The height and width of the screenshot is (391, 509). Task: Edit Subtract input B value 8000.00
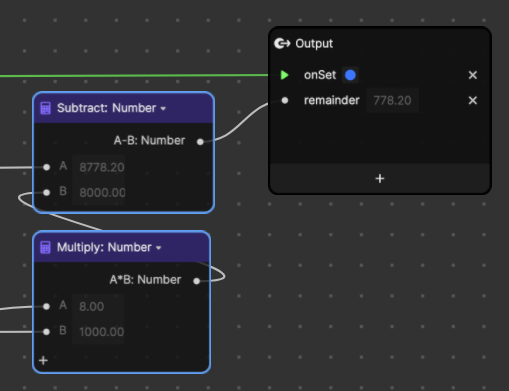click(x=99, y=192)
